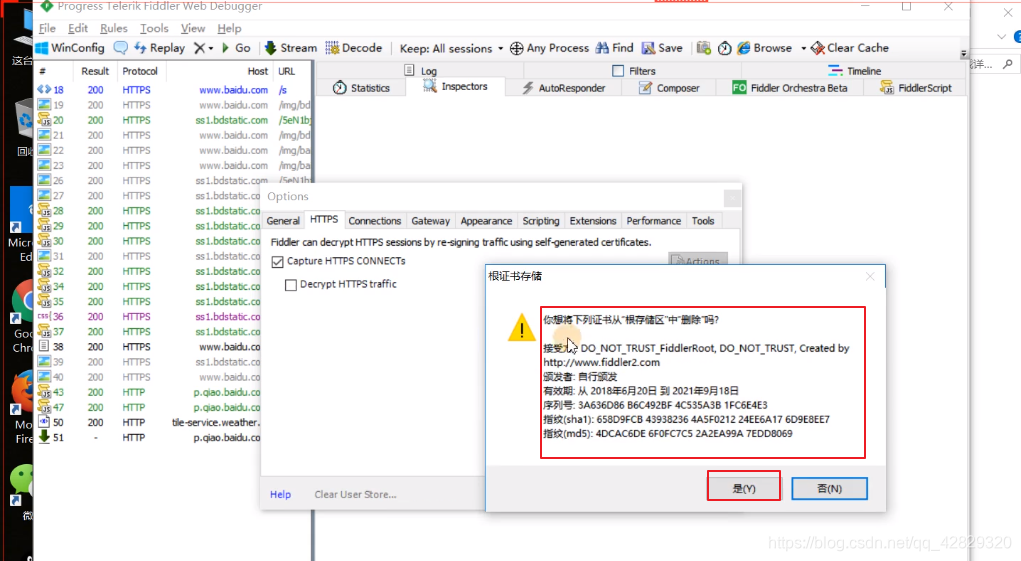Click the 是(Y) button to confirm deletion
The width and height of the screenshot is (1021, 561).
coord(744,488)
